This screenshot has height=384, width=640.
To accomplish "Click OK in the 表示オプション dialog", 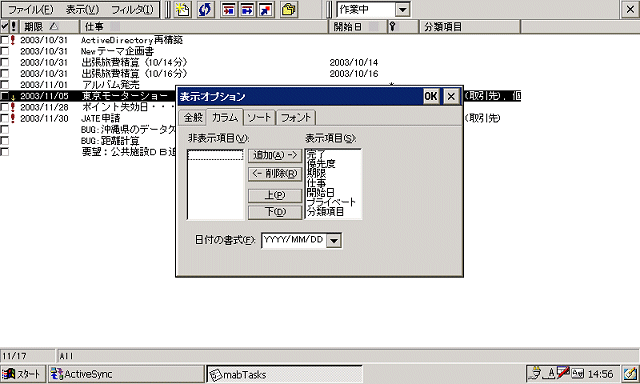I will (x=431, y=97).
